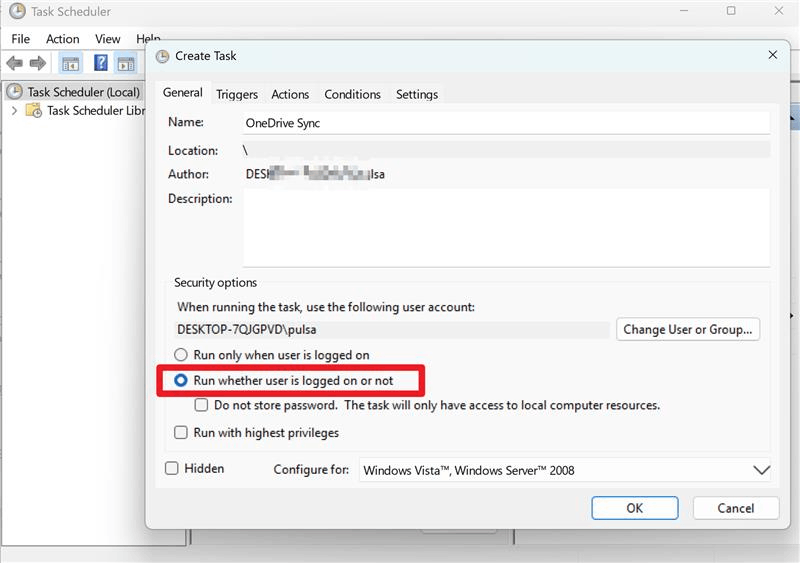Viewport: 800px width, 563px height.
Task: Close the Create Task dialog
Action: tap(773, 55)
